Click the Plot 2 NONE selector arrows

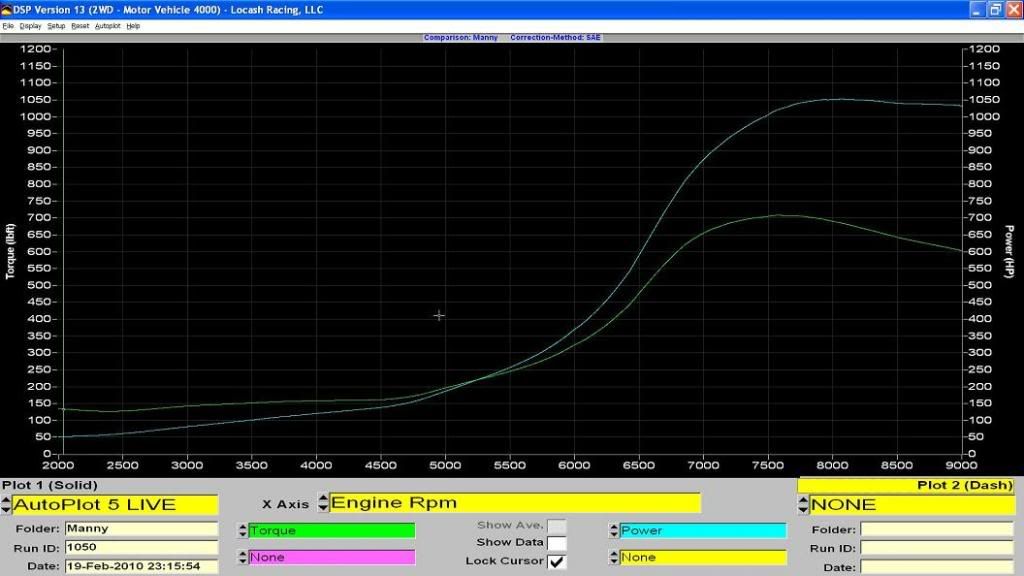[803, 505]
